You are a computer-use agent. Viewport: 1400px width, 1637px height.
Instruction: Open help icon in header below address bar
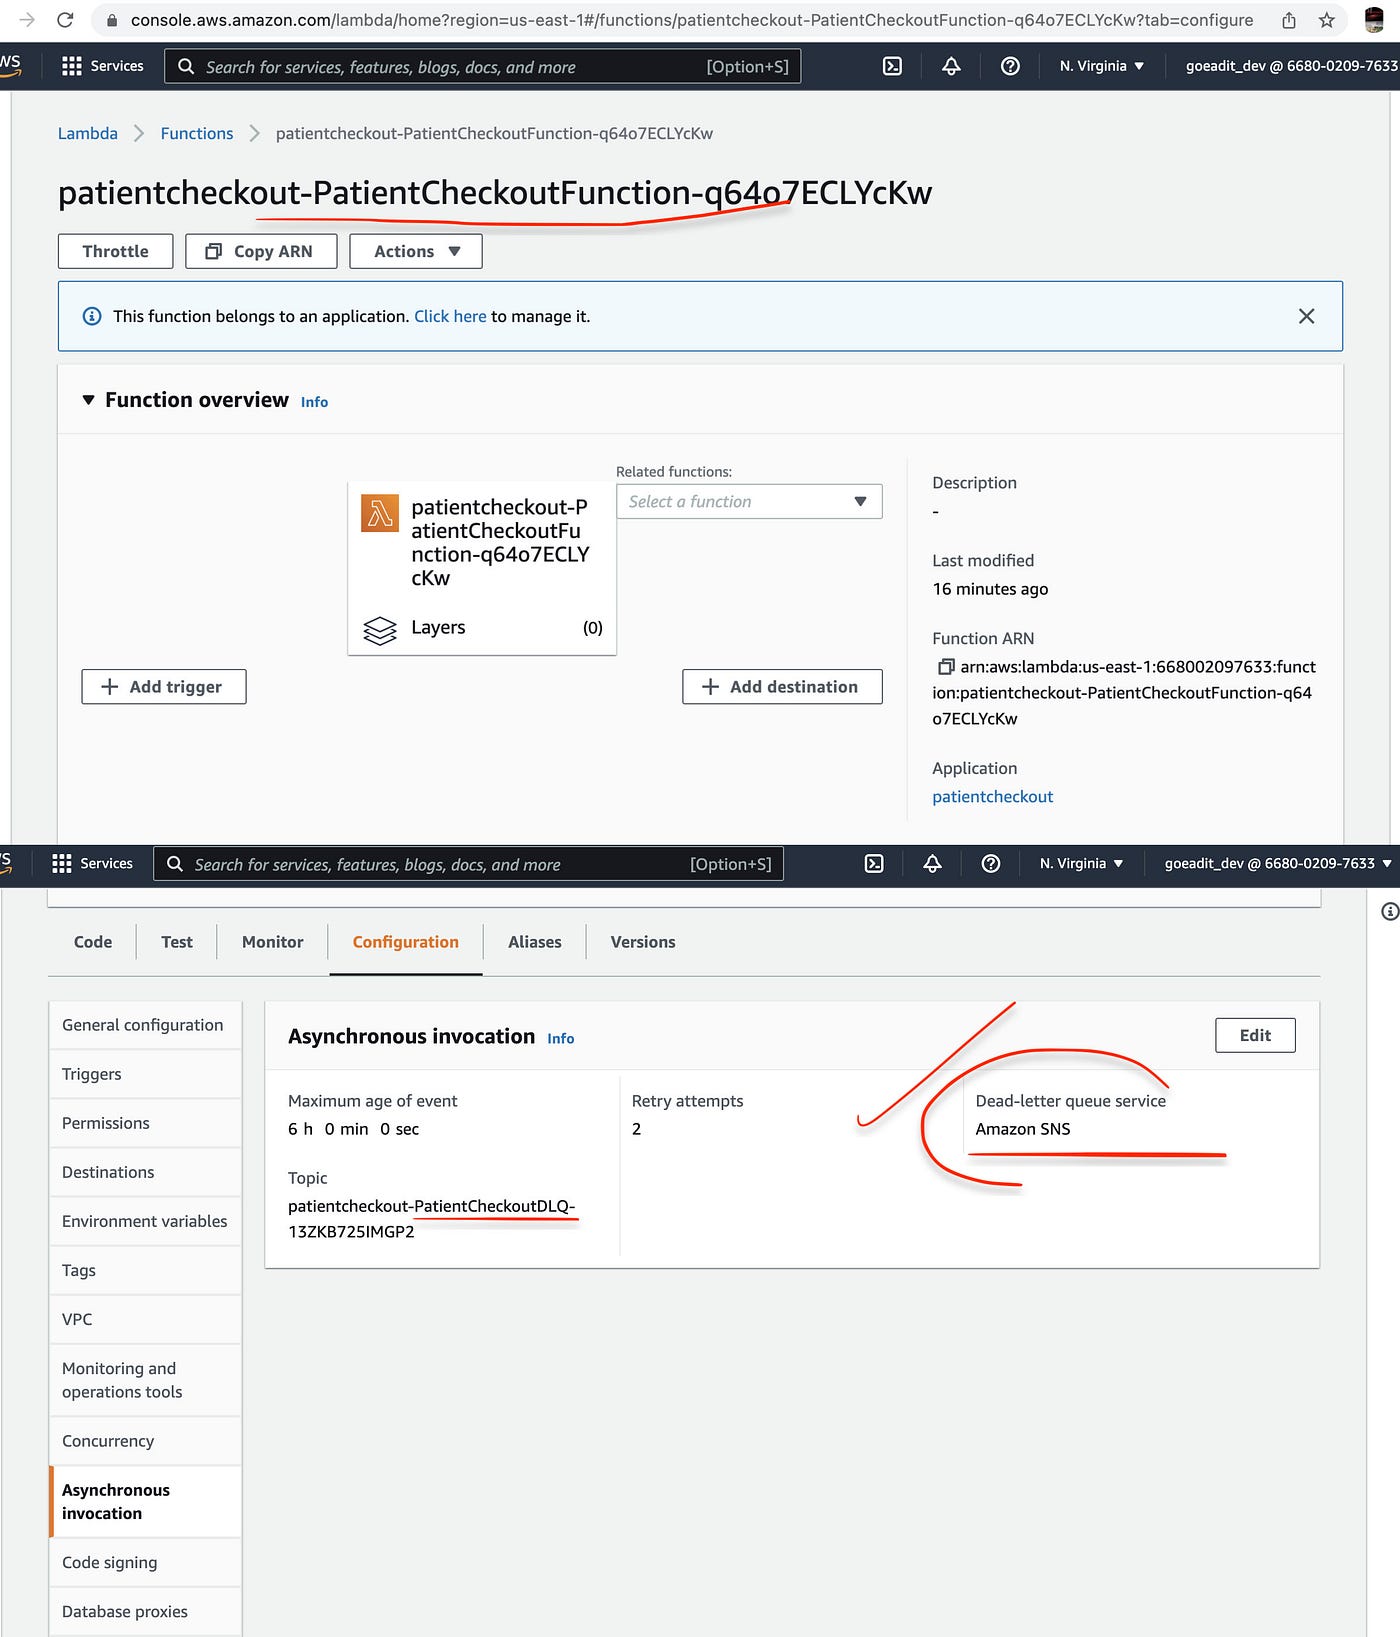[1010, 66]
